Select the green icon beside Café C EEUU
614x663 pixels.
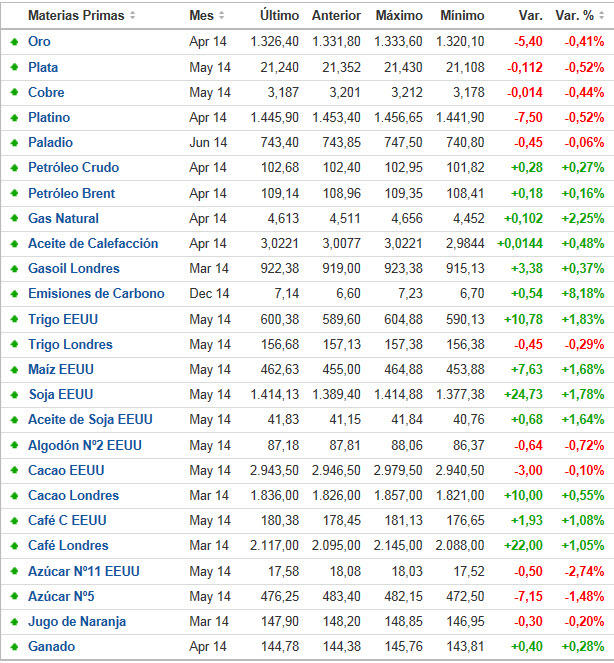tap(14, 520)
